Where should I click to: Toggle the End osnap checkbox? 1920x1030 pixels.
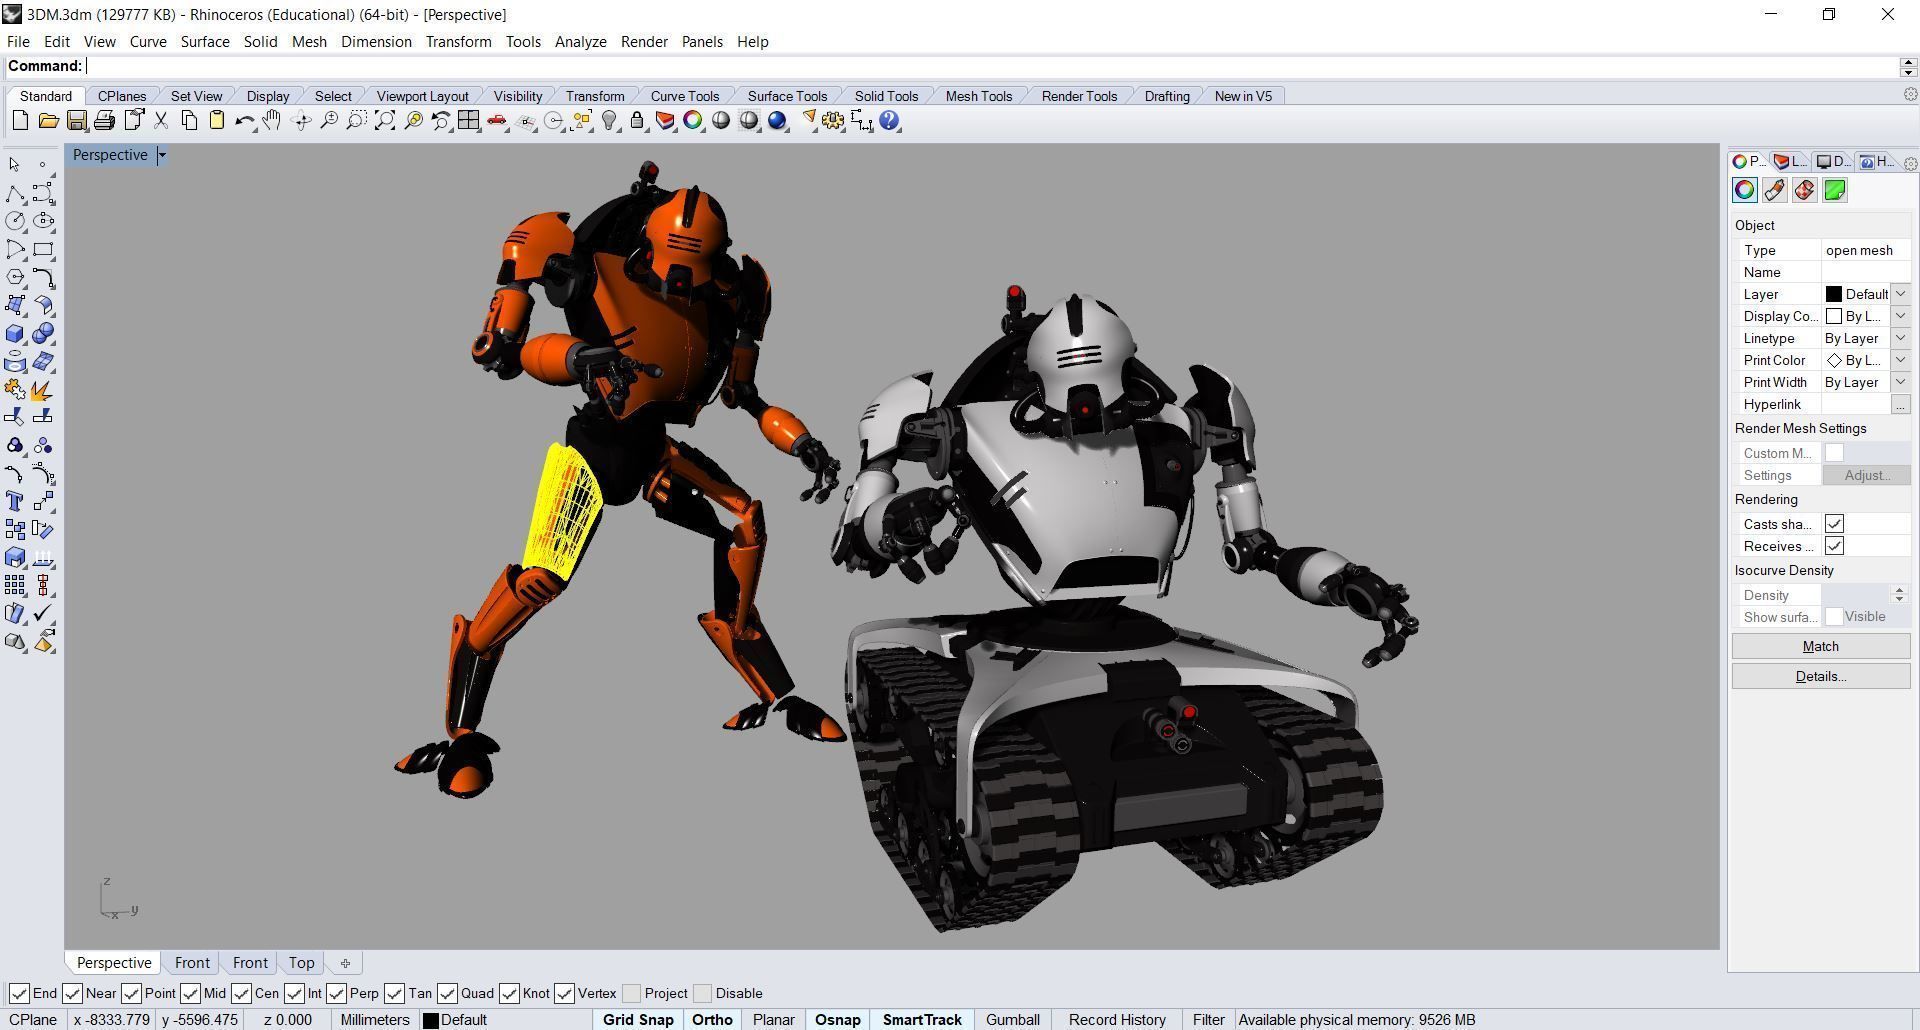[19, 993]
